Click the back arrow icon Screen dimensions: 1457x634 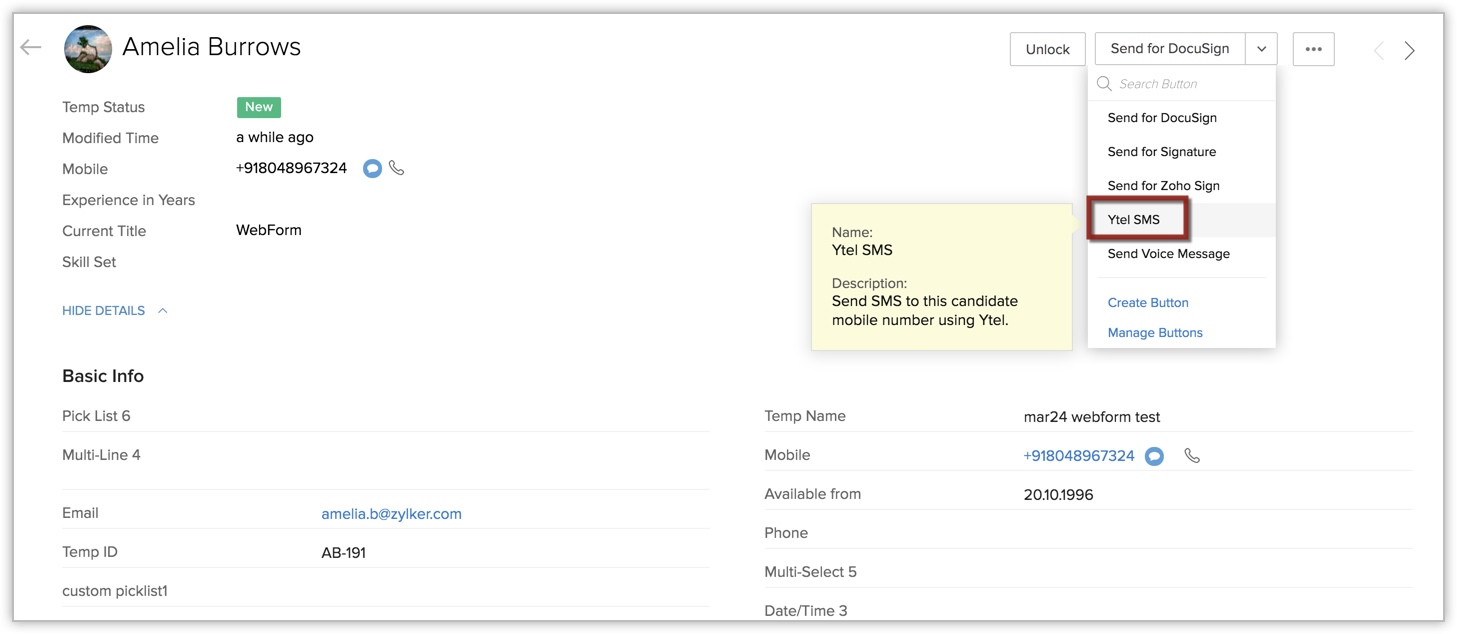[31, 47]
